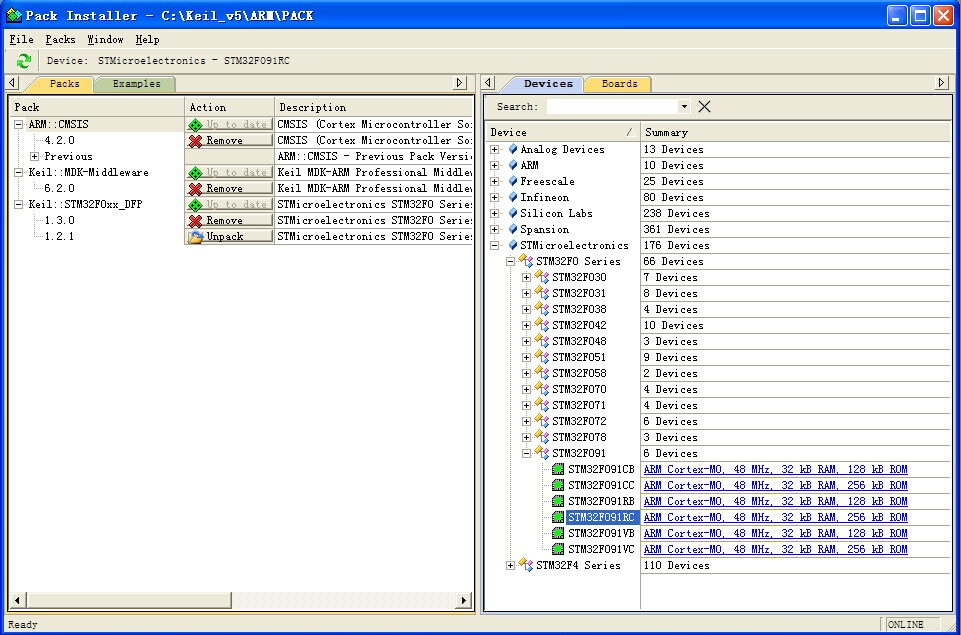Expand the Infineon vendor node
Viewport: 961px width, 635px height.
pyautogui.click(x=495, y=197)
